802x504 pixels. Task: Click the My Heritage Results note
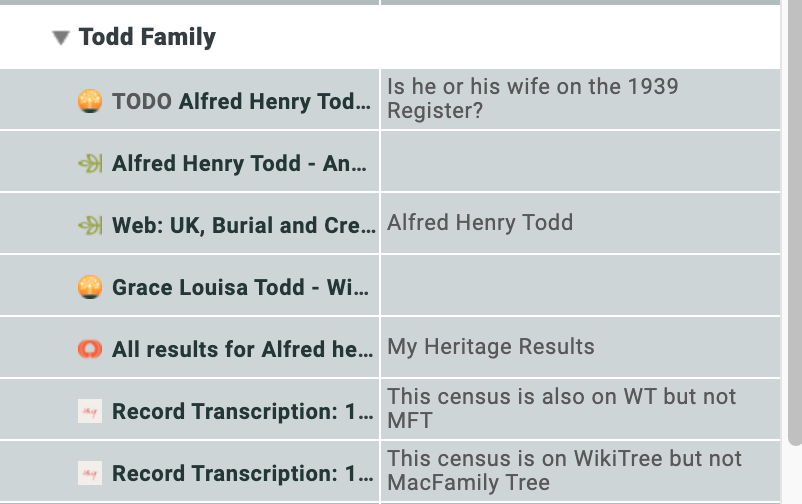(x=491, y=347)
